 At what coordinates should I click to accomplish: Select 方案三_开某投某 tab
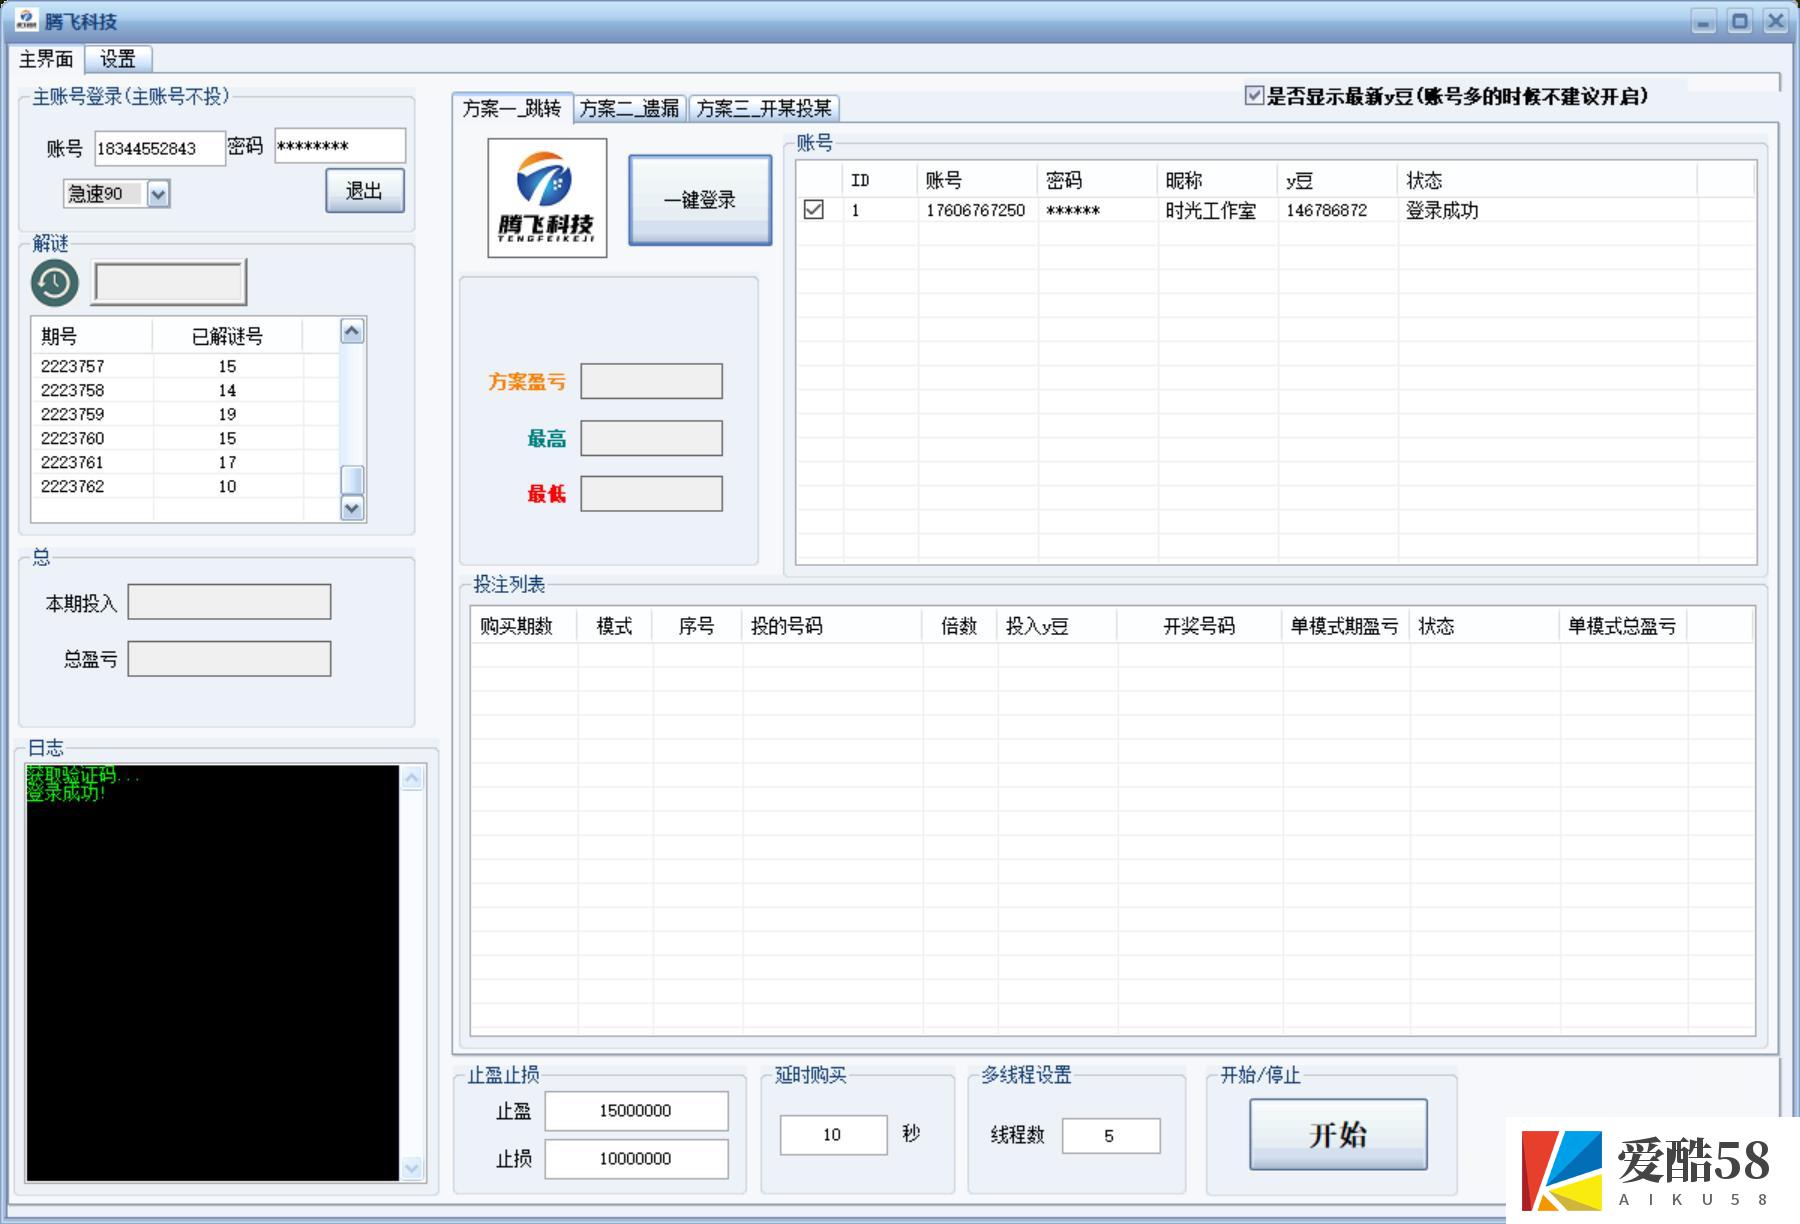coord(764,109)
